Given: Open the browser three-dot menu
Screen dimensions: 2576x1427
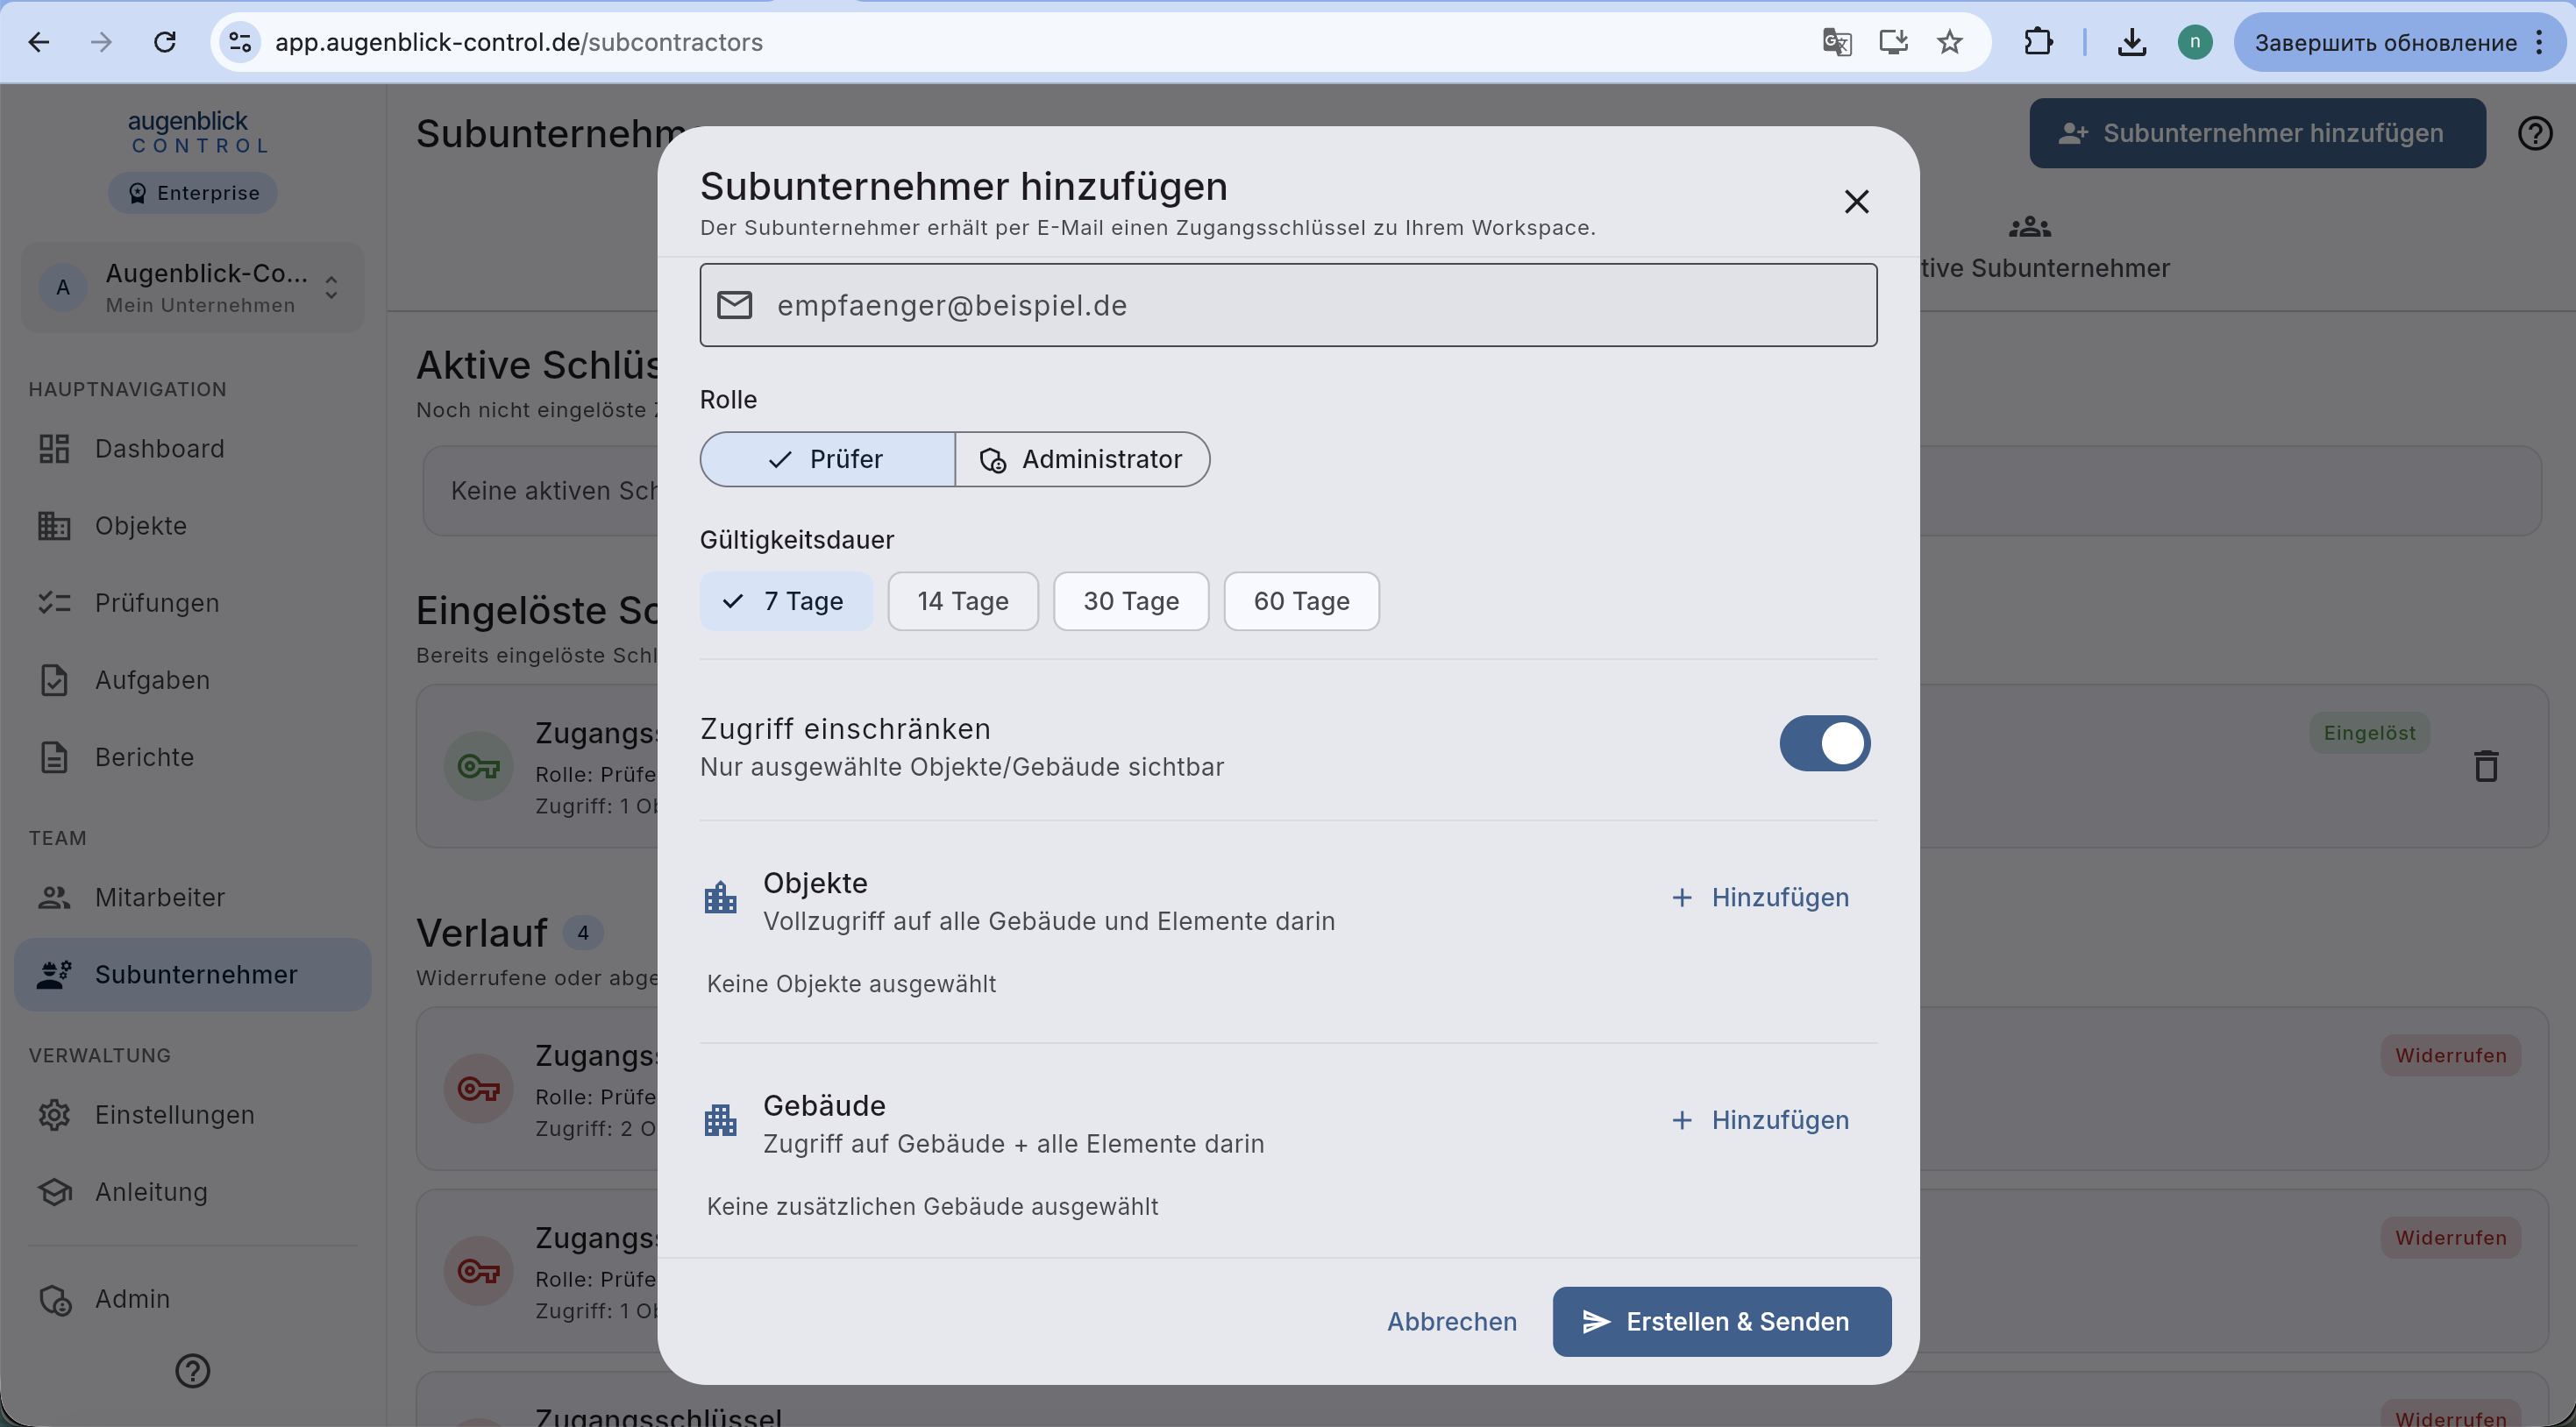Looking at the screenshot, I should click(2540, 42).
